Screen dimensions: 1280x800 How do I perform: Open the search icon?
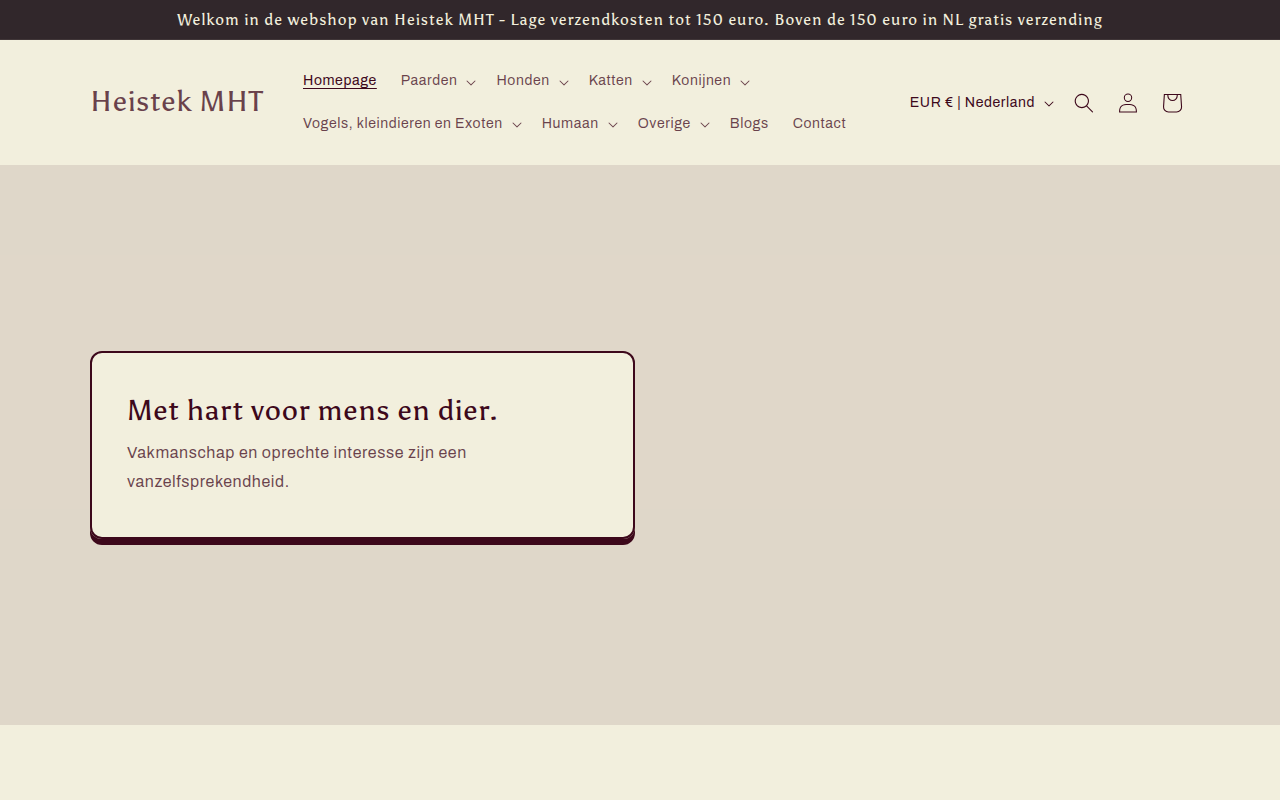pos(1084,103)
